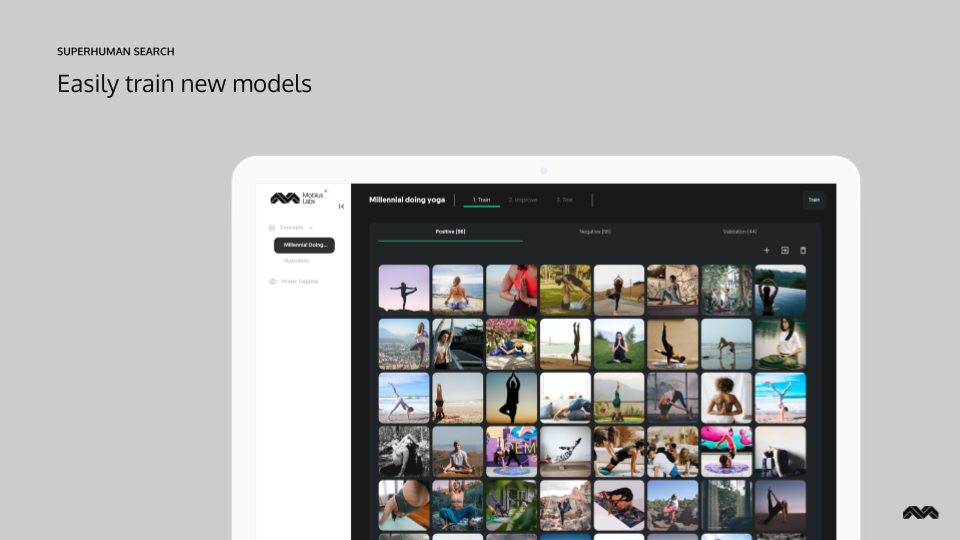Open the Image Tagging section

[299, 282]
